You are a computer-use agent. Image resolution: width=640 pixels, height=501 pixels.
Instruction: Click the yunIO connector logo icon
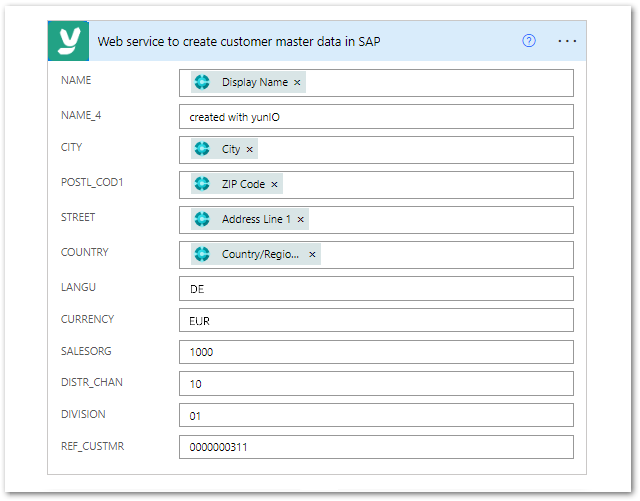coord(68,41)
